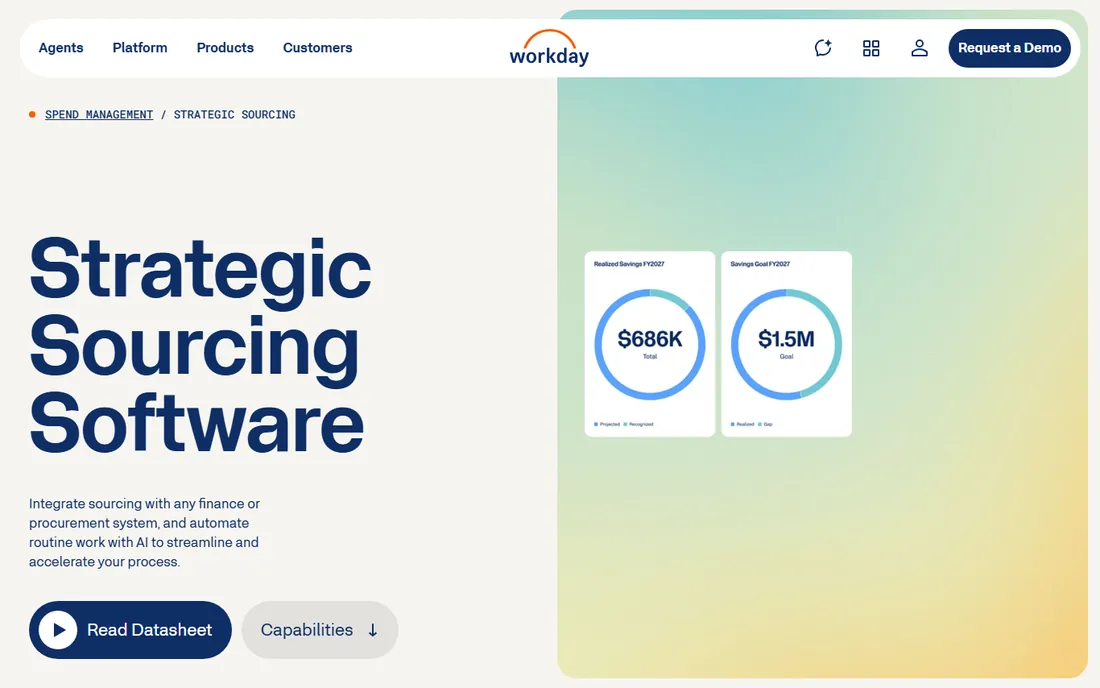Open the Customers navigation menu

click(317, 48)
